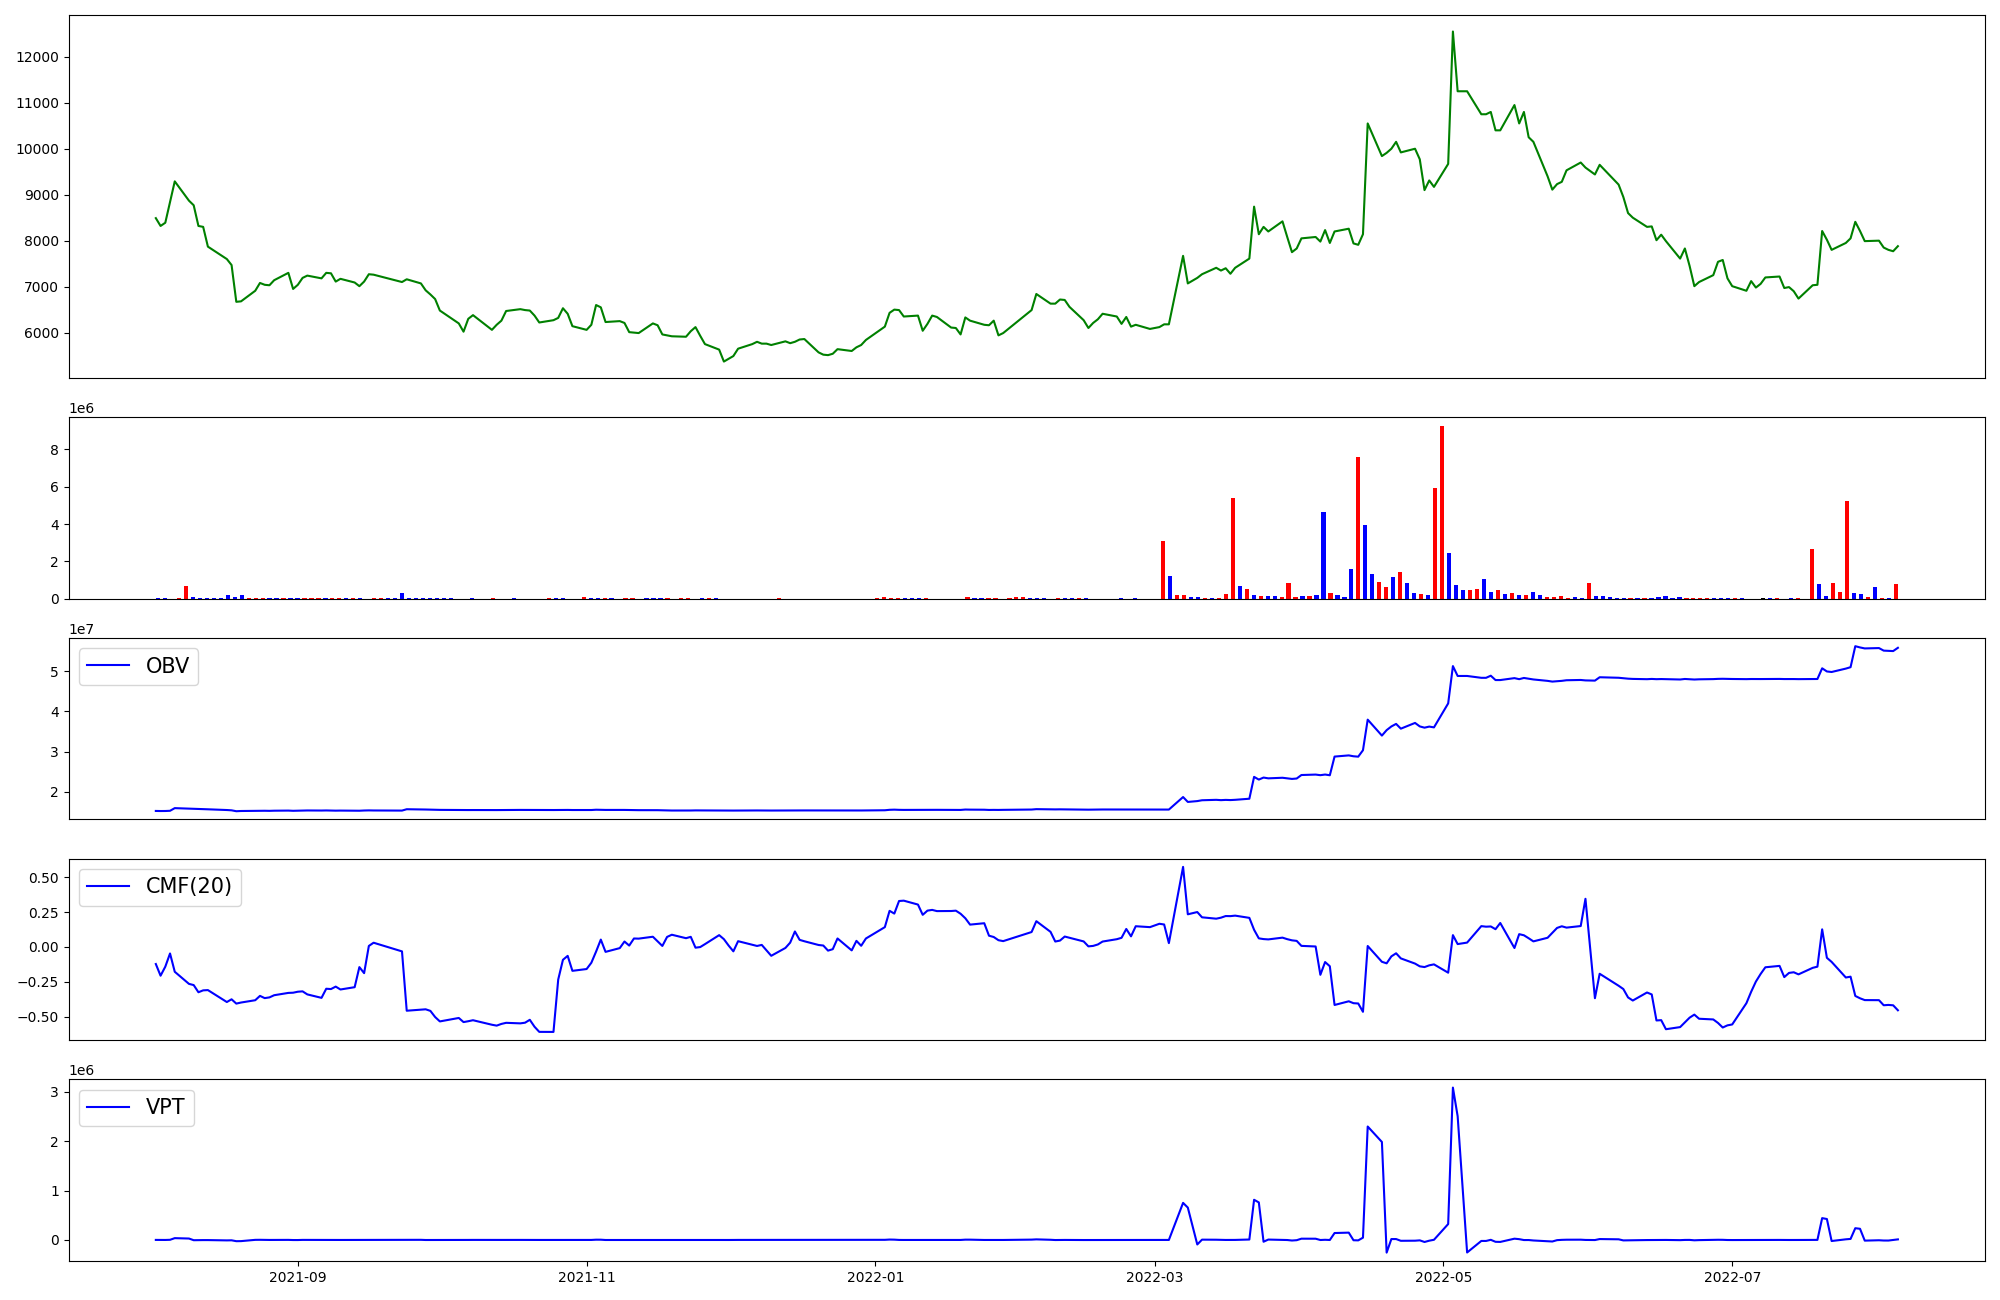The width and height of the screenshot is (2000, 1300).
Task: Click the highest peak of CMF line
Action: 1183,868
